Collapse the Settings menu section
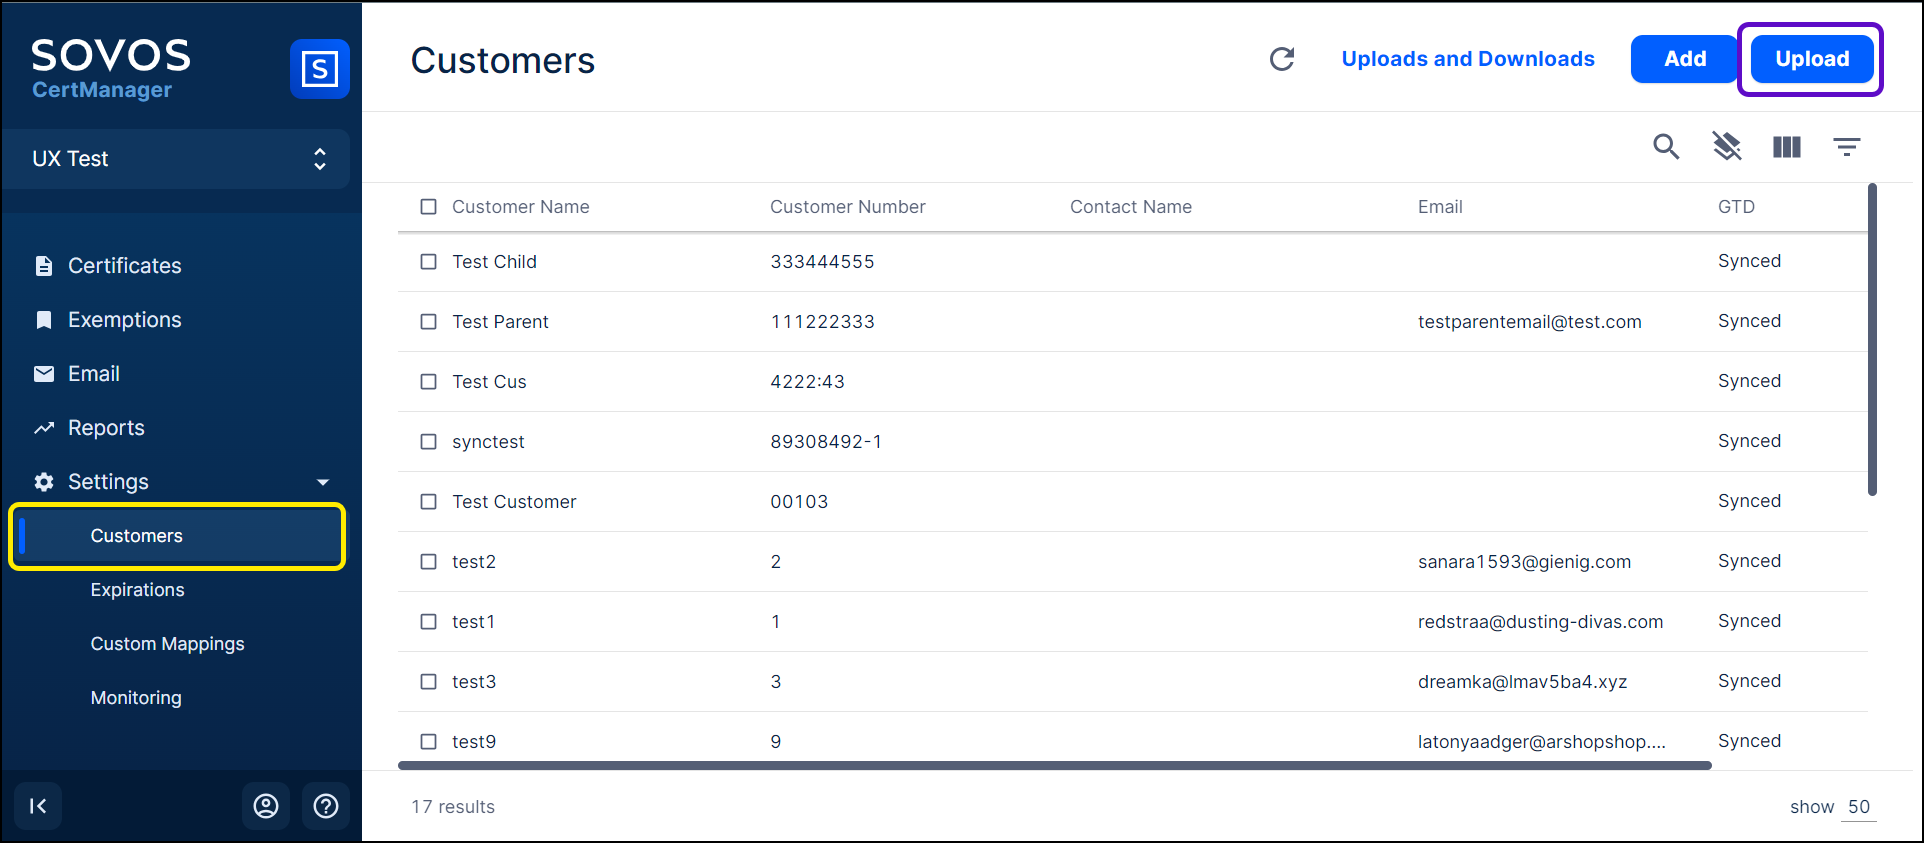Image resolution: width=1924 pixels, height=843 pixels. (322, 482)
